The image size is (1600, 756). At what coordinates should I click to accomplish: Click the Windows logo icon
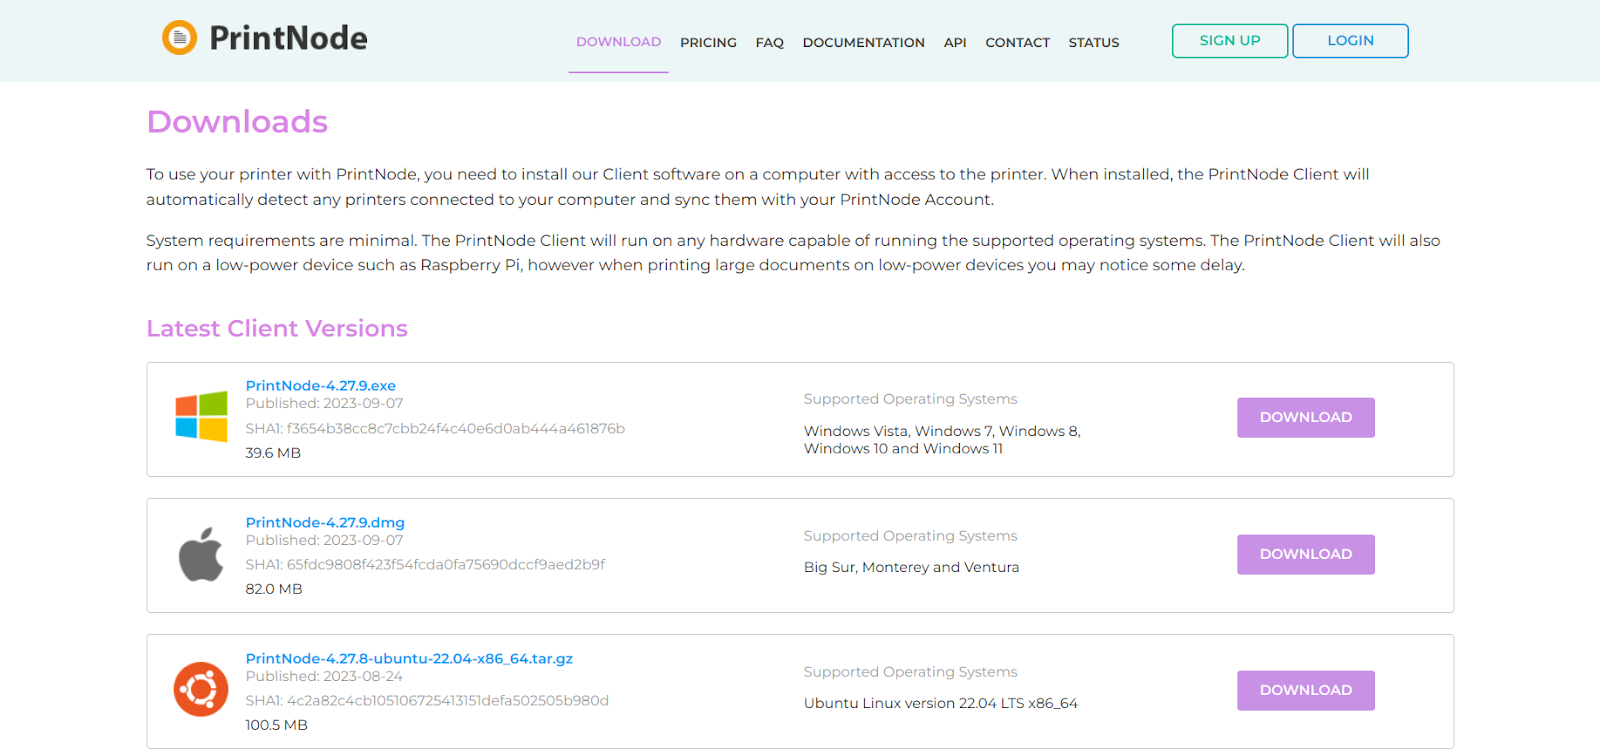click(x=201, y=417)
